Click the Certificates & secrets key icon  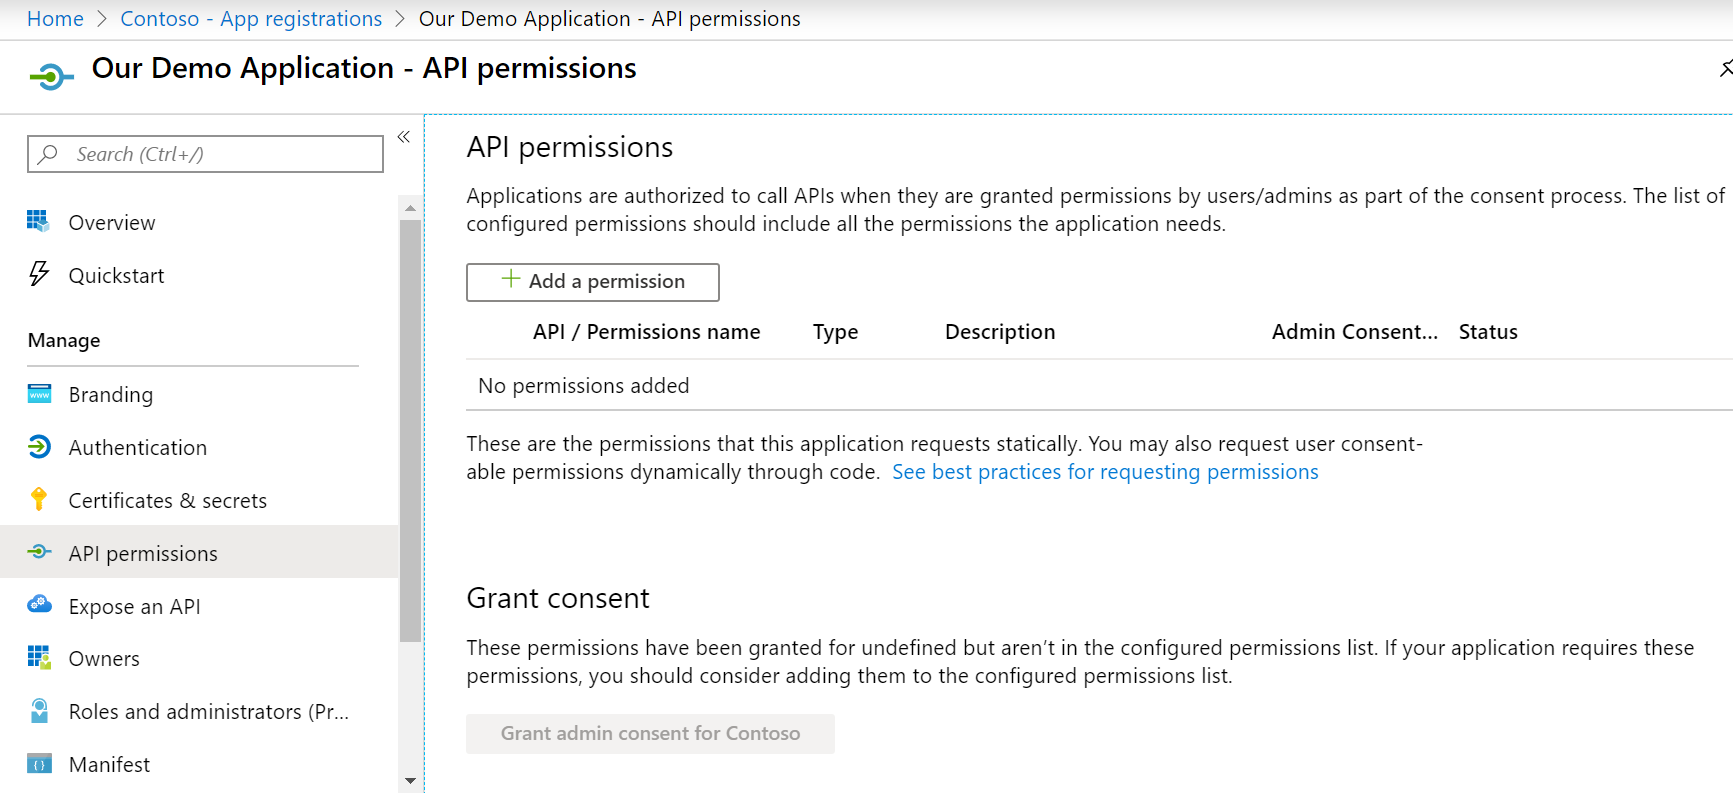pyautogui.click(x=39, y=499)
